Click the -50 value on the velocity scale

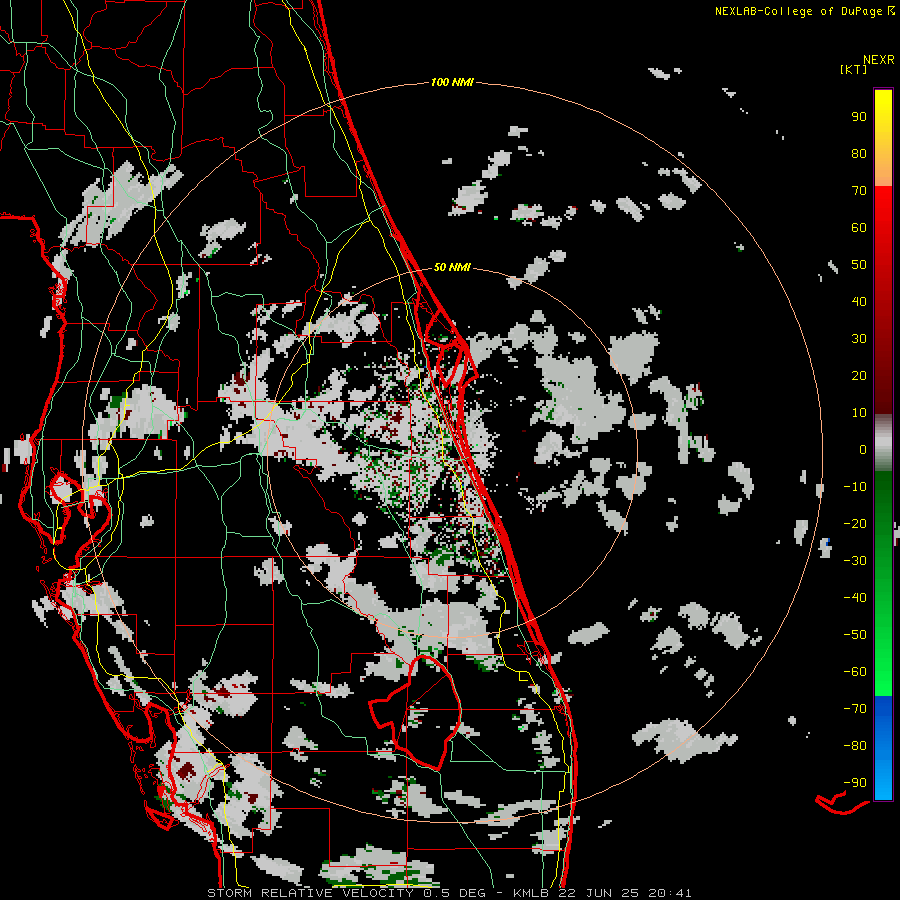(x=855, y=635)
